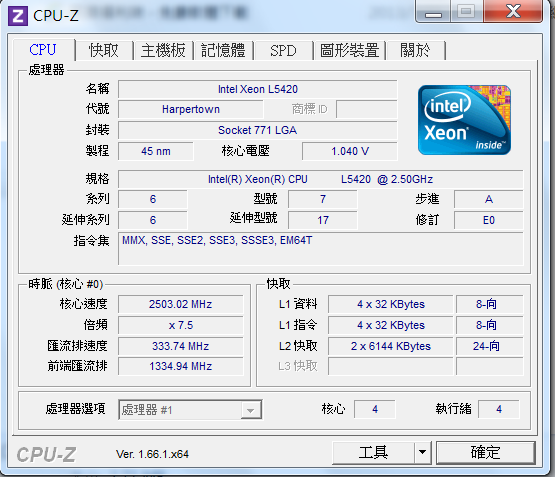This screenshot has width=556, height=480.
Task: Click the revision value E0
Action: (x=489, y=220)
